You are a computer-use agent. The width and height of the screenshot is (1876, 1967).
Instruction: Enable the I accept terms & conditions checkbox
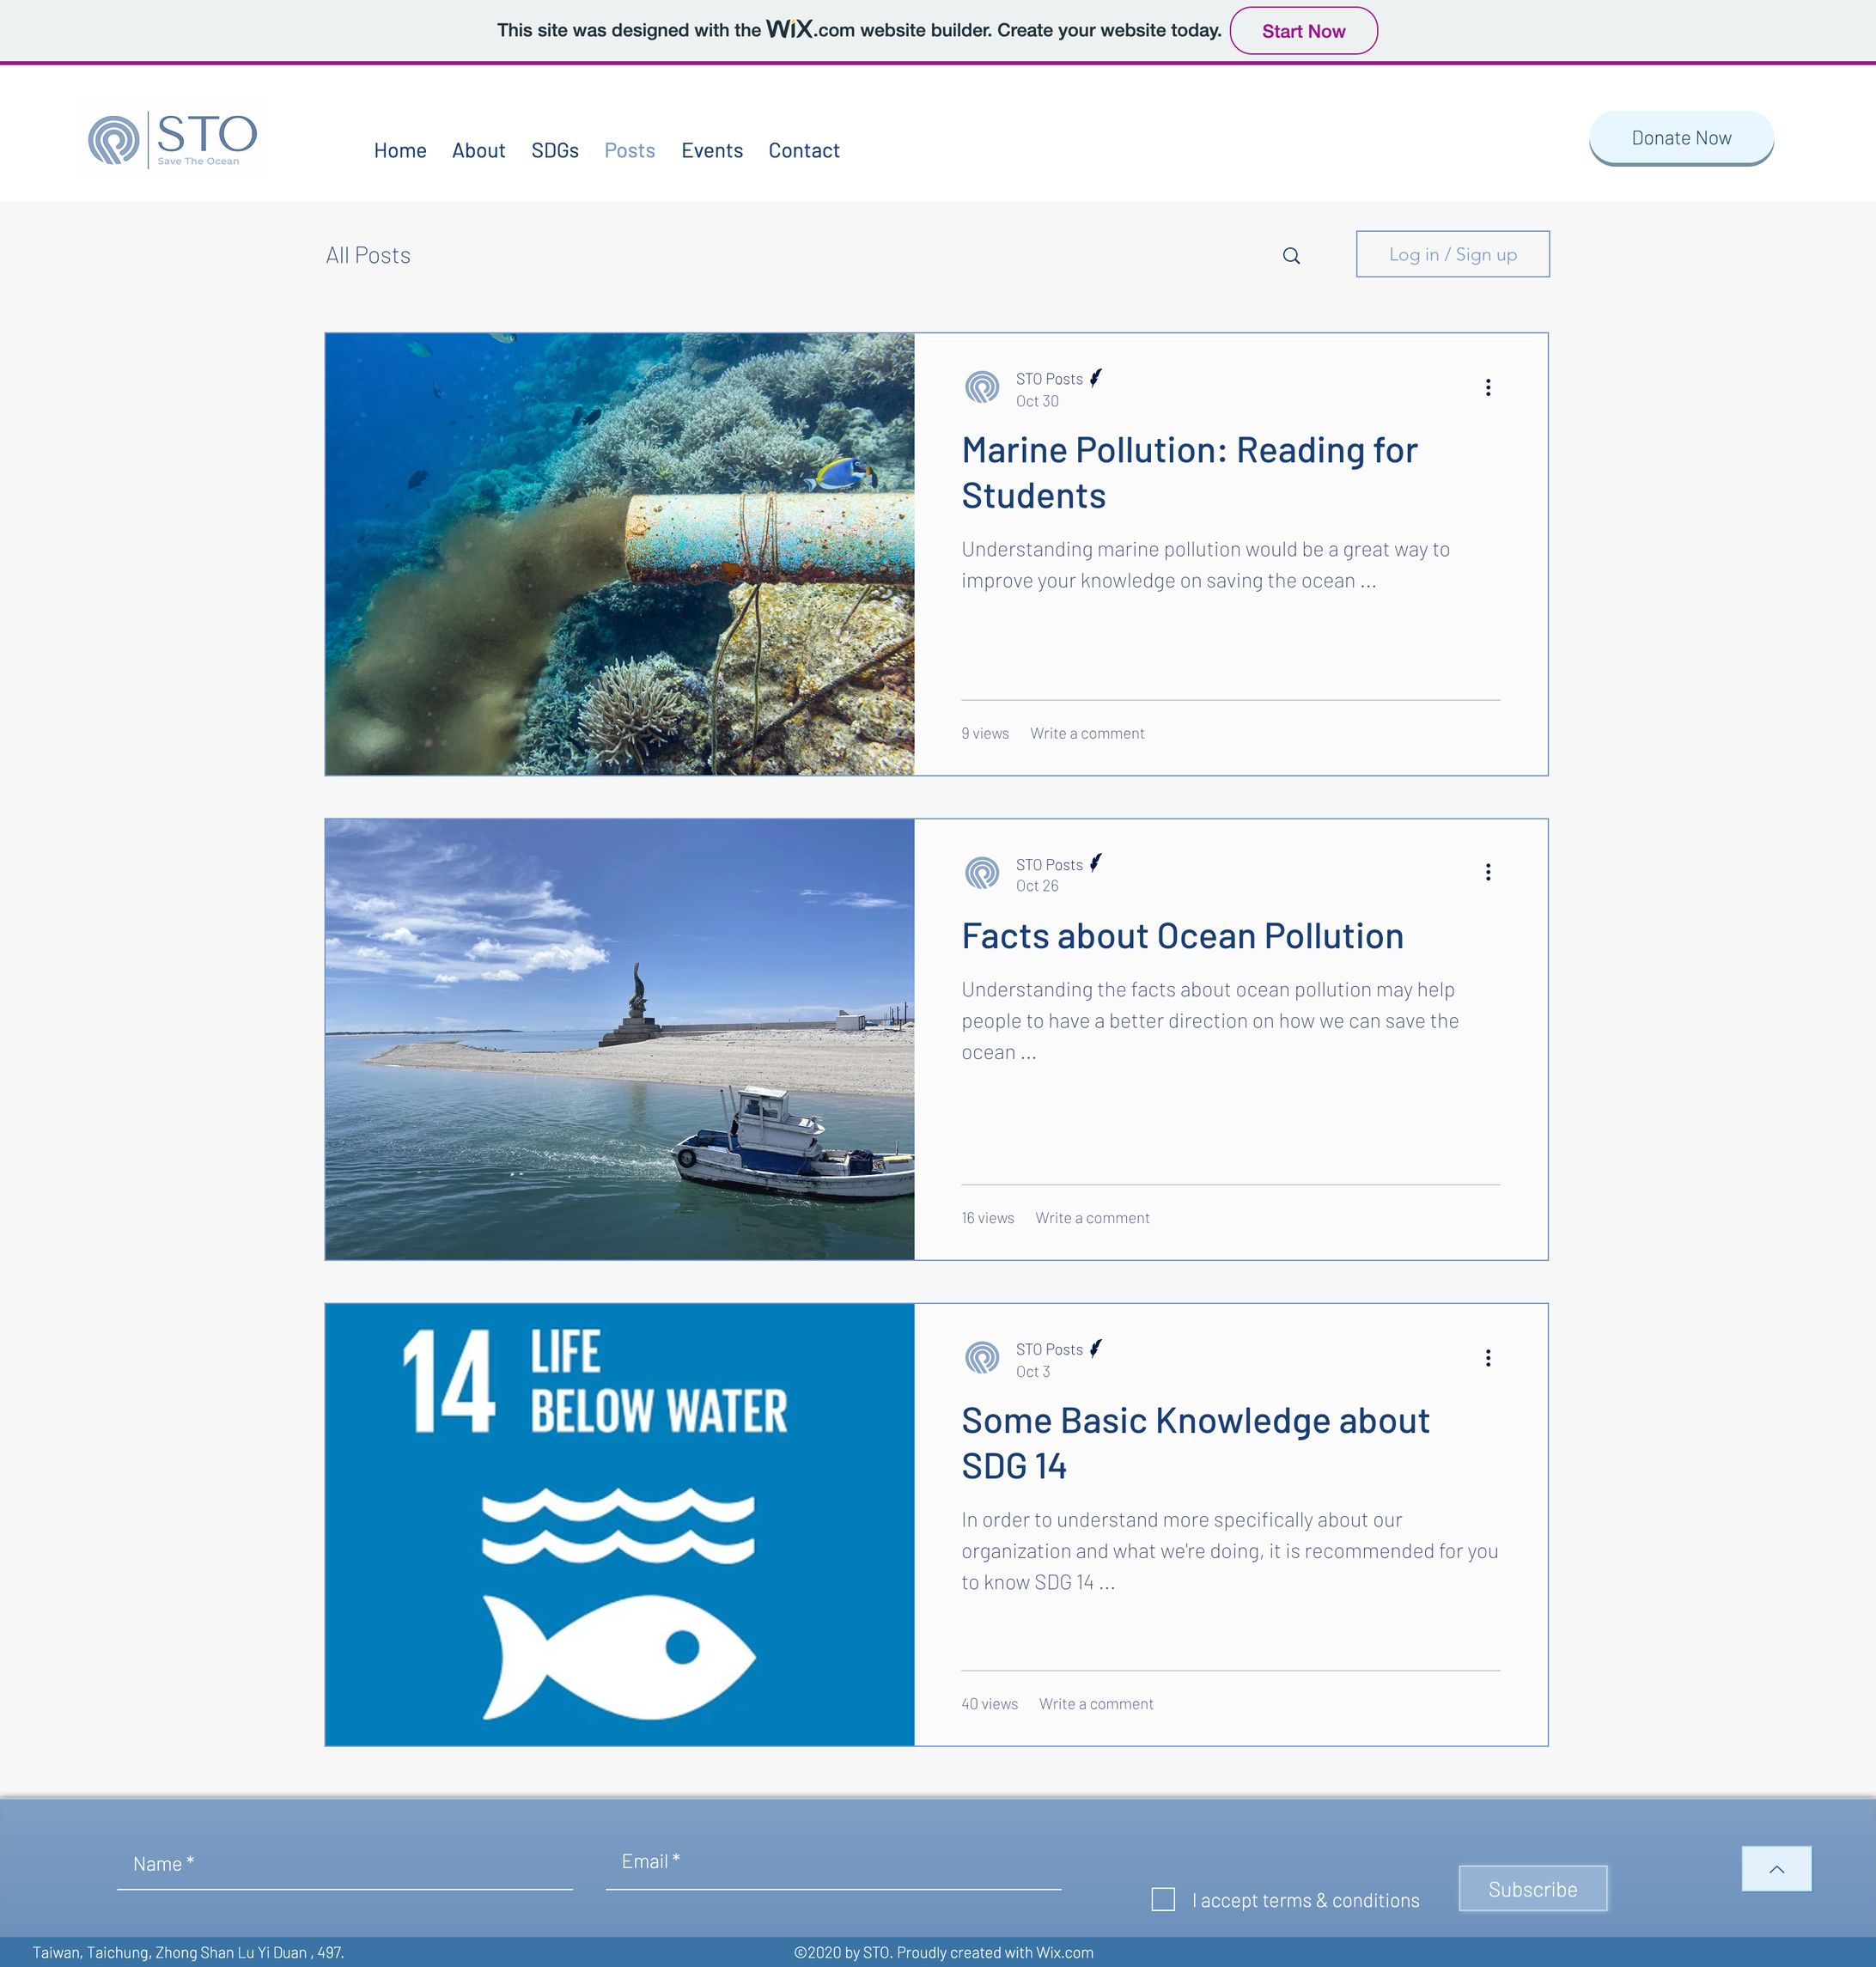click(1163, 1900)
